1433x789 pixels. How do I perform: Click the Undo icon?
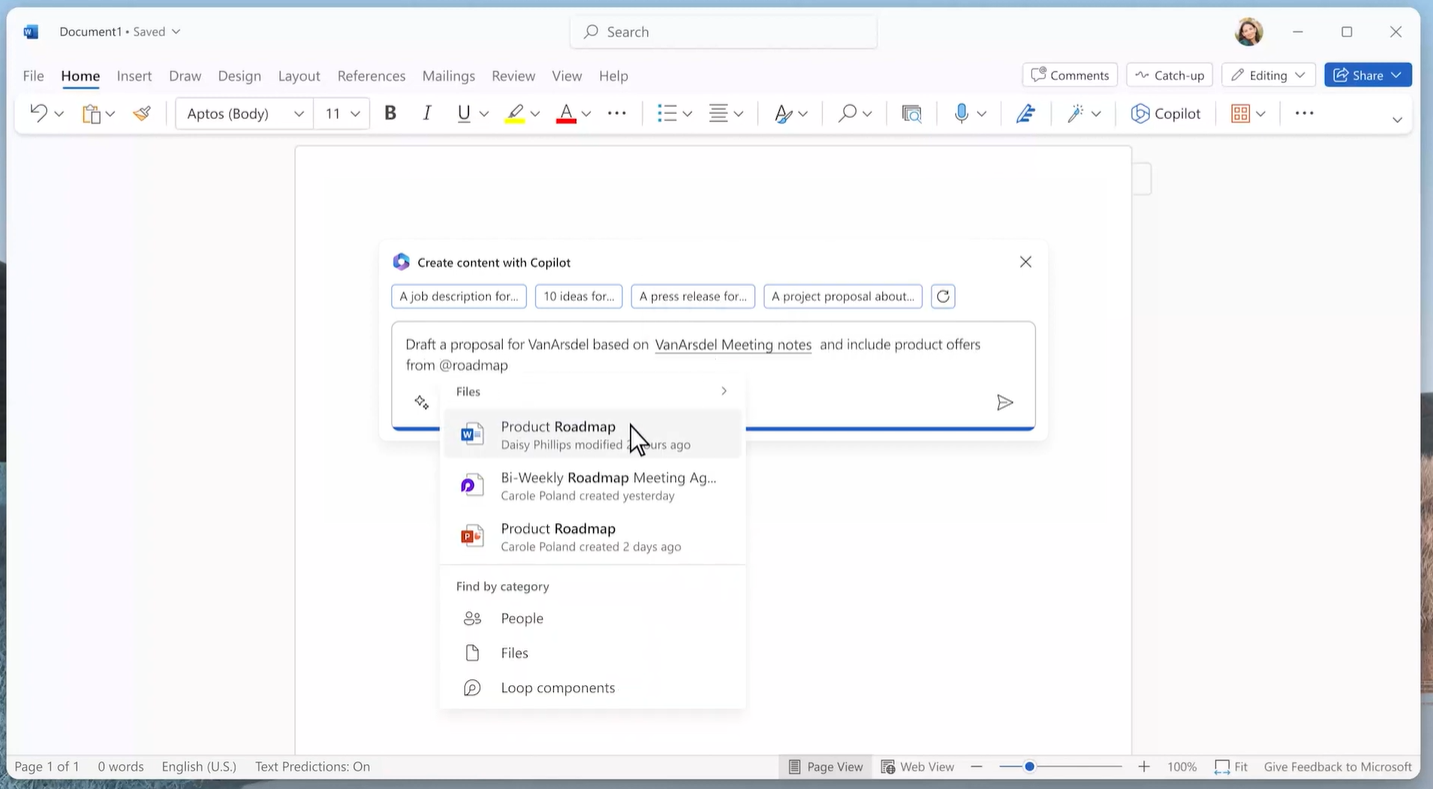pyautogui.click(x=38, y=113)
